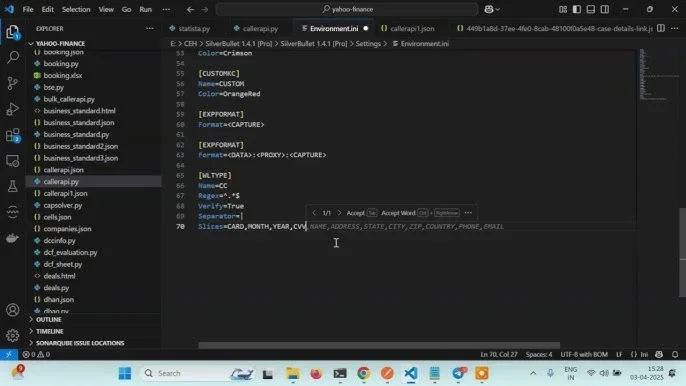This screenshot has width=686, height=386.
Task: Open the Testing flask view
Action: (13, 186)
